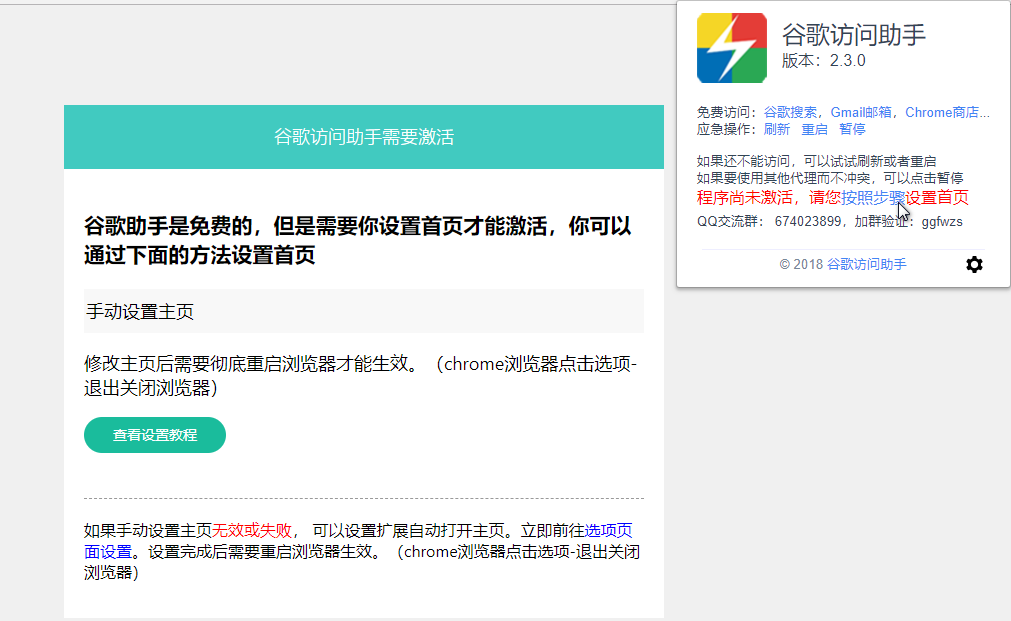Click the 谷歌访问助手需要激活 teal banner title
Screen dimensions: 1011x621
[x=364, y=137]
